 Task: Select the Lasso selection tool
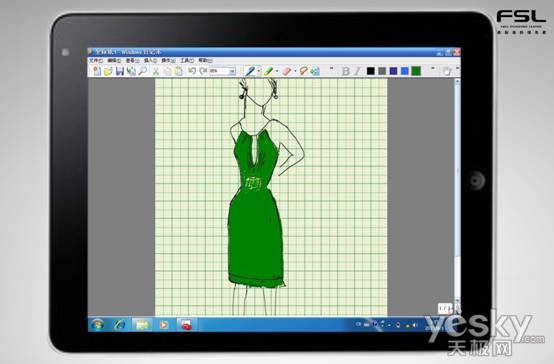pyautogui.click(x=303, y=71)
